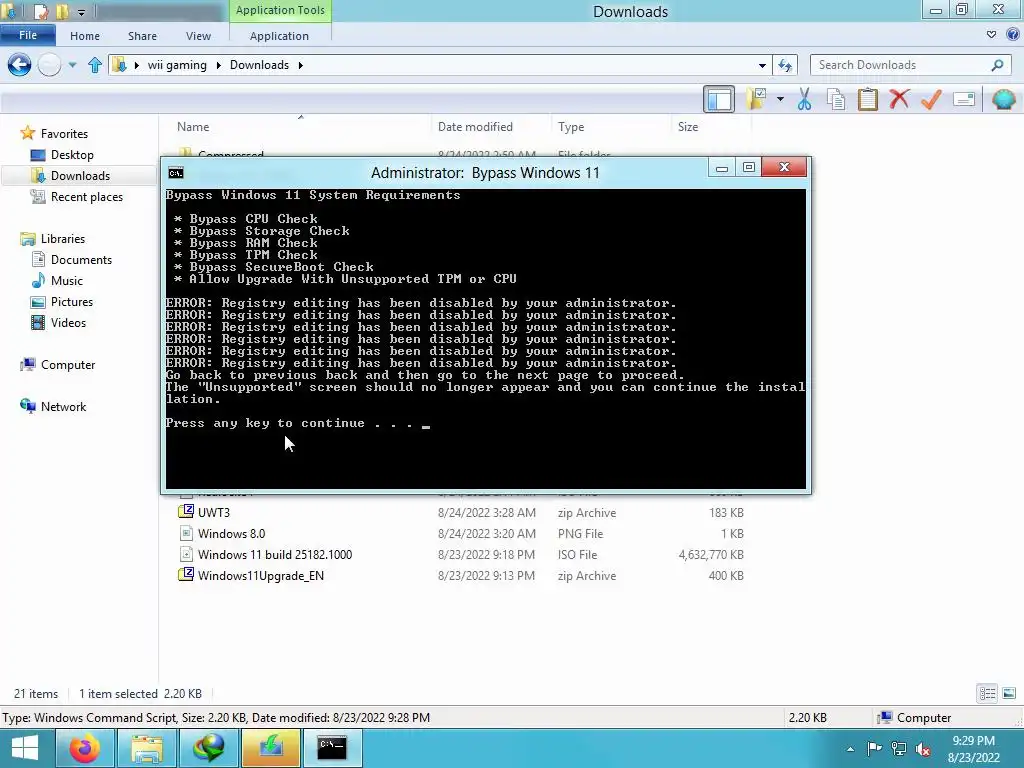Select Downloads in navigation pane
1024x768 pixels.
(x=80, y=176)
